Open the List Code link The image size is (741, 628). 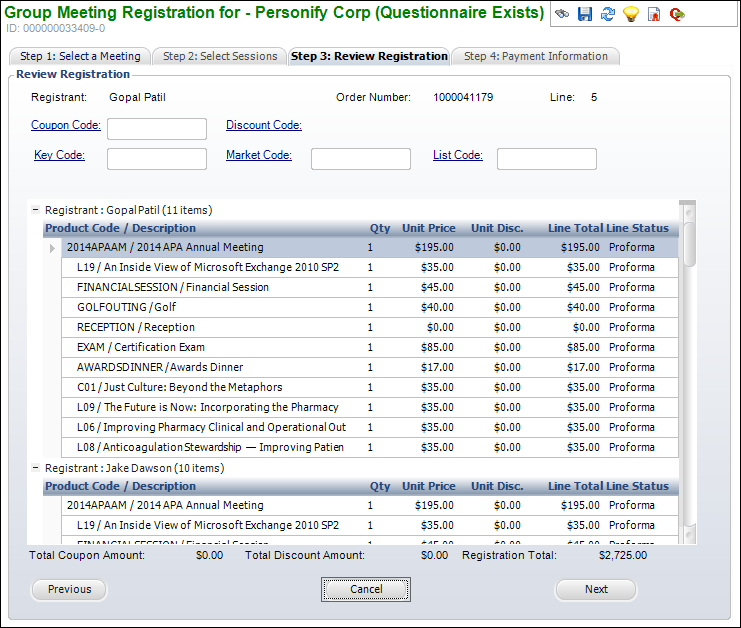tap(458, 155)
